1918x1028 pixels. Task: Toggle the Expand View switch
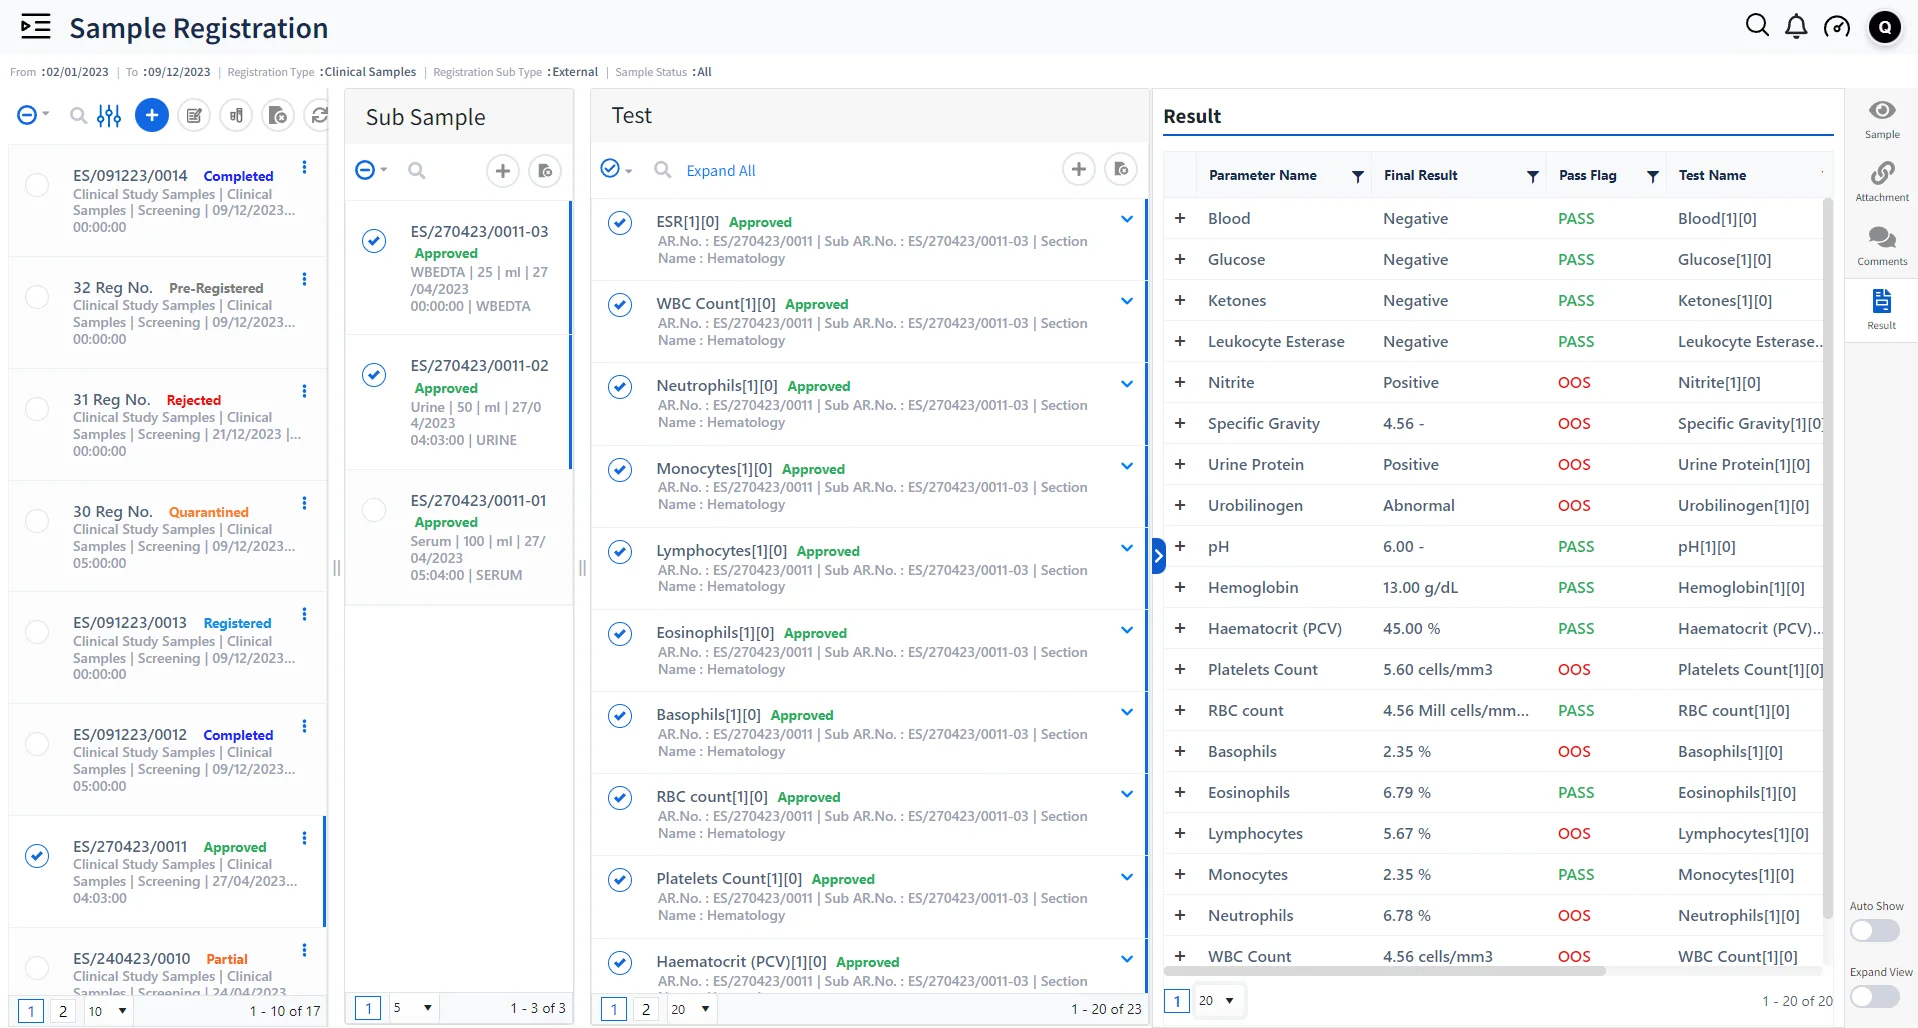(1874, 996)
